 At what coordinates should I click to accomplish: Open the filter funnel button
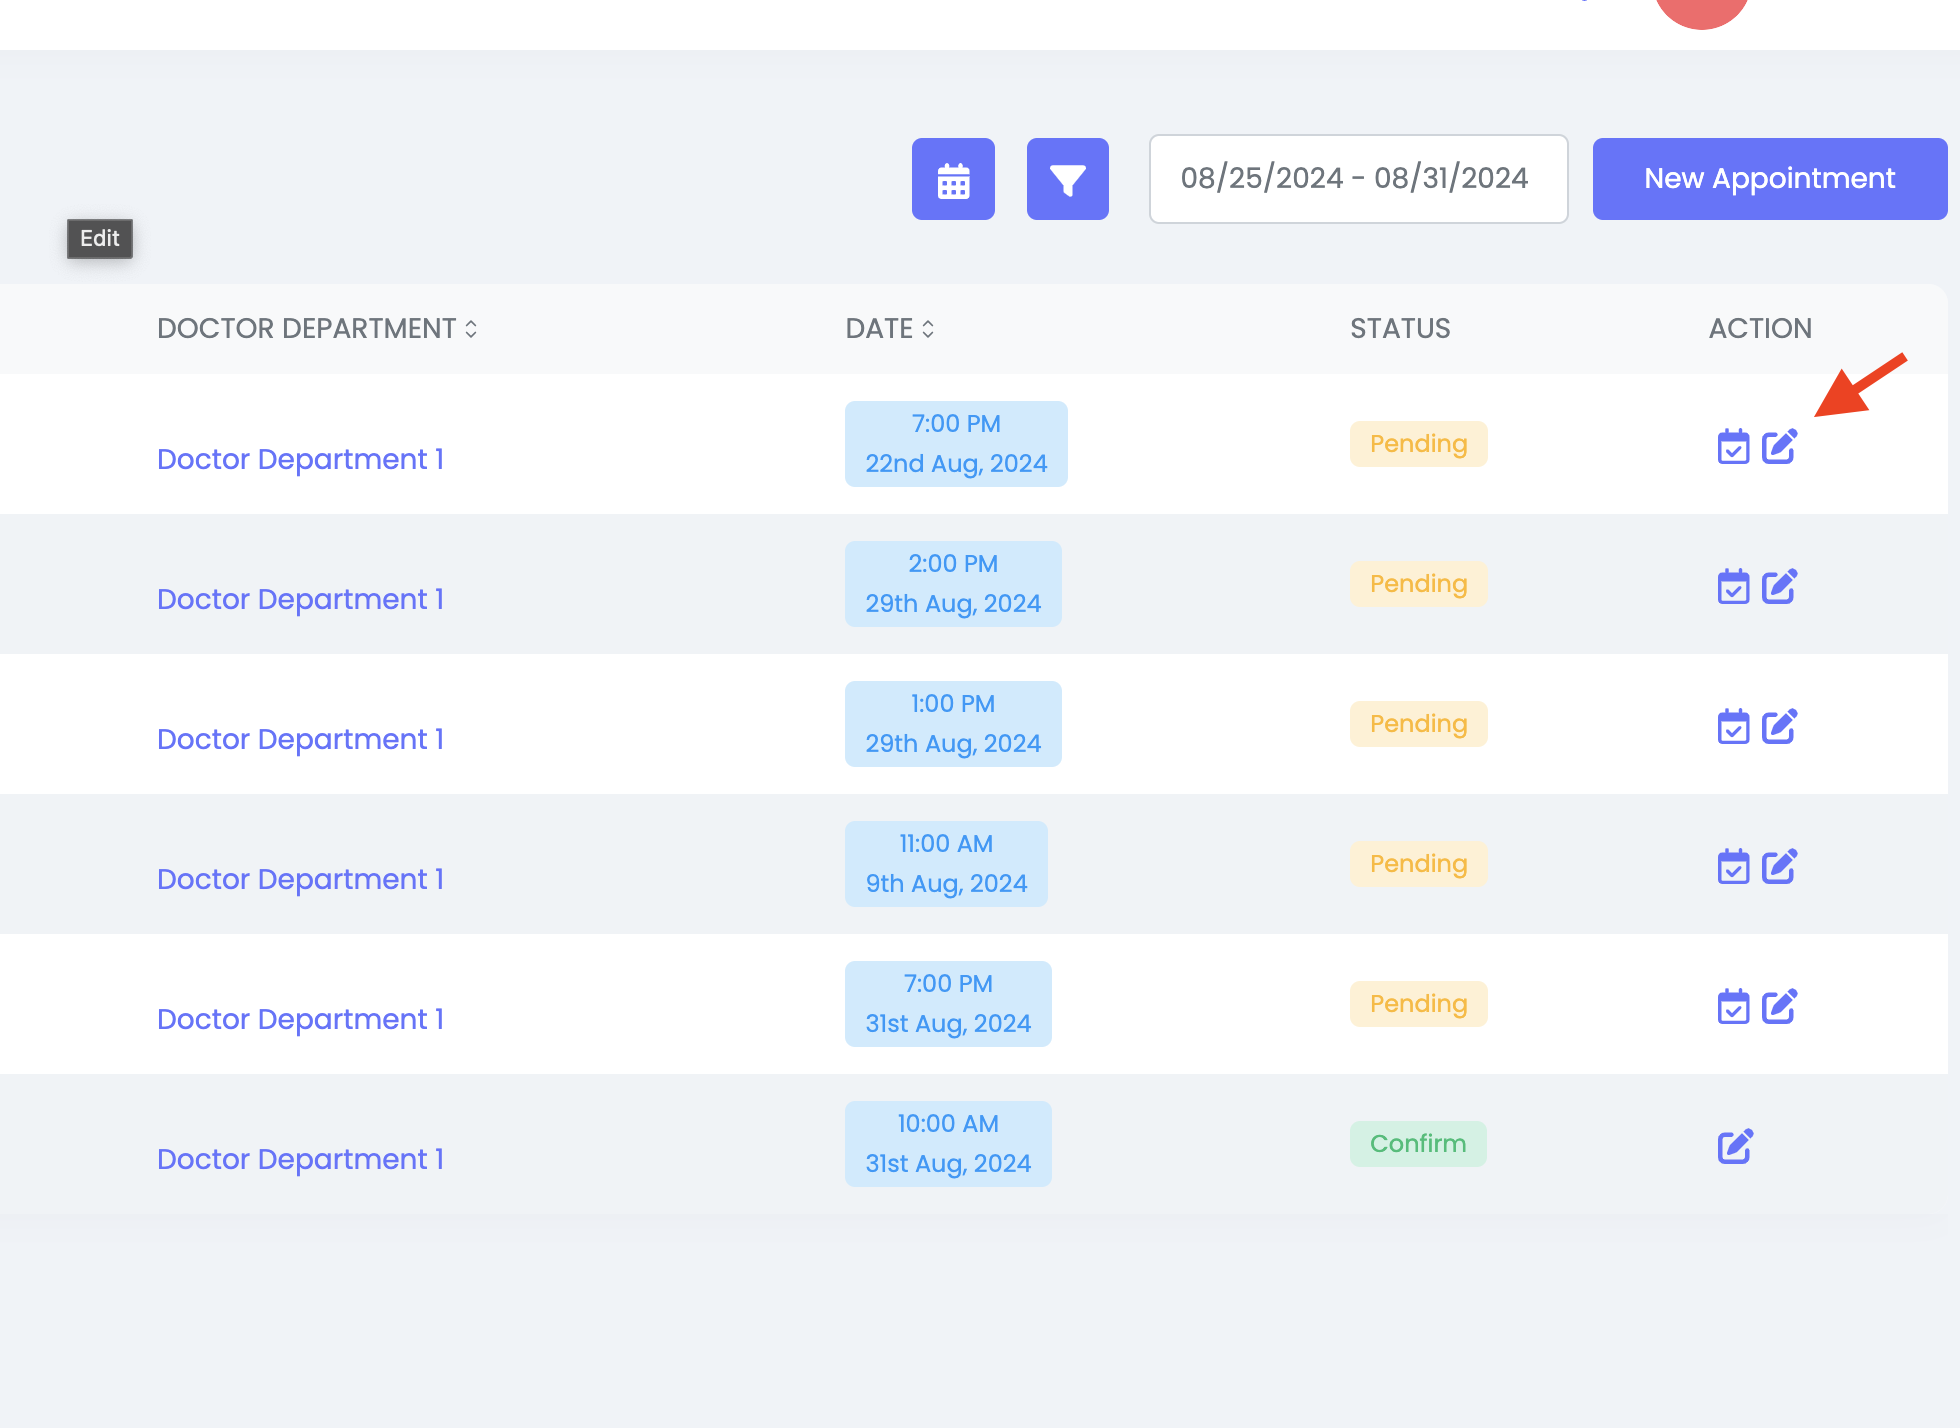point(1068,179)
